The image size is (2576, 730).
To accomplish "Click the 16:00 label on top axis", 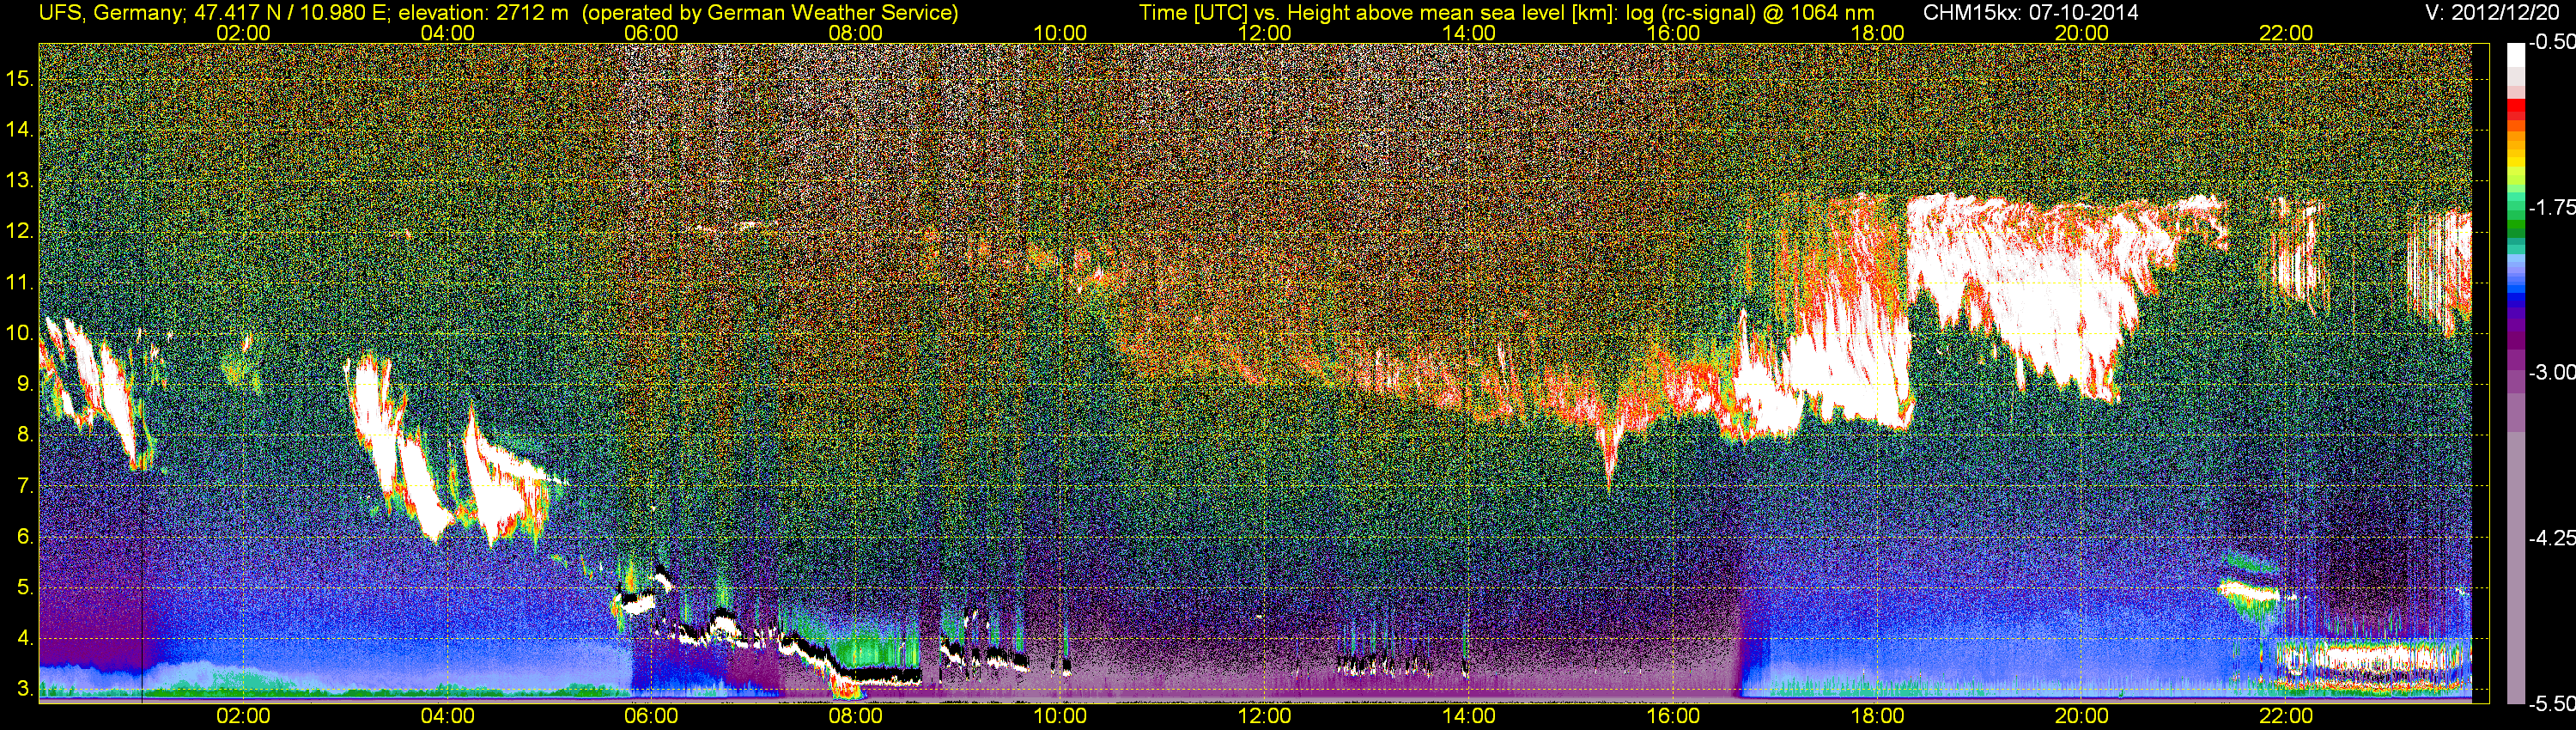I will coord(1673,33).
